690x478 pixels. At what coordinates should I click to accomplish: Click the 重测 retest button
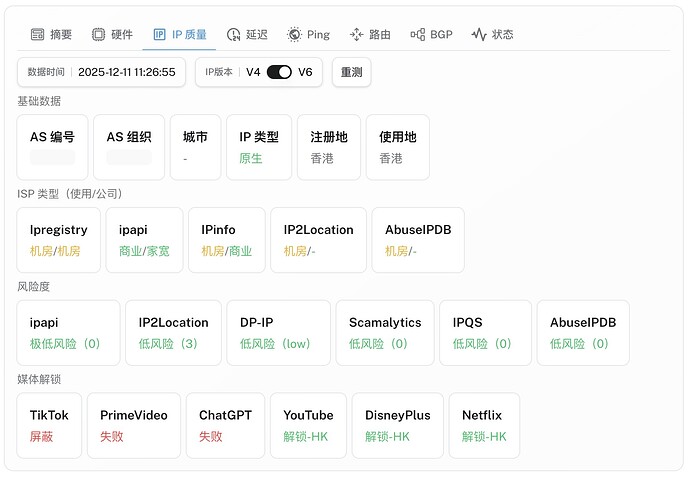352,72
